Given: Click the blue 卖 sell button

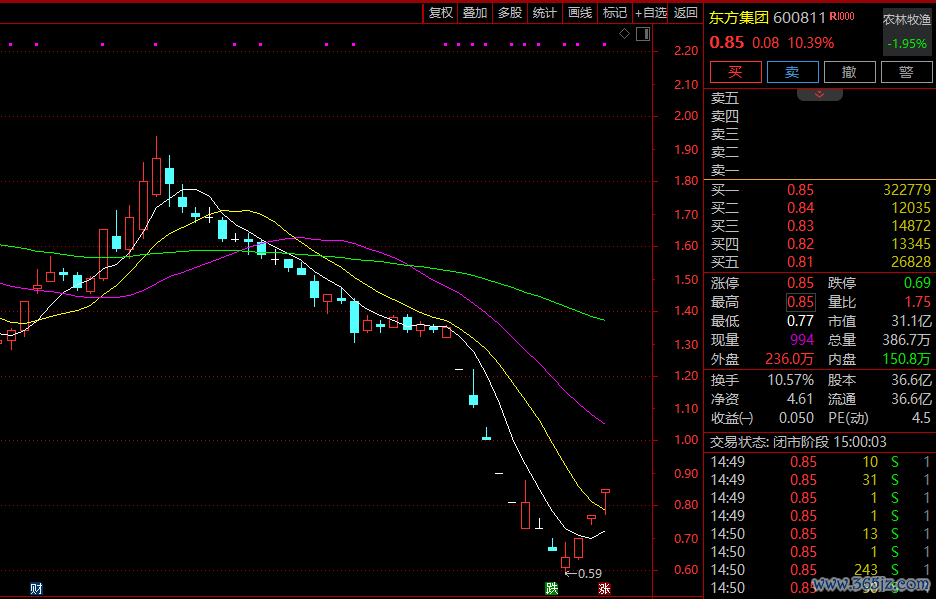Looking at the screenshot, I should coord(792,72).
